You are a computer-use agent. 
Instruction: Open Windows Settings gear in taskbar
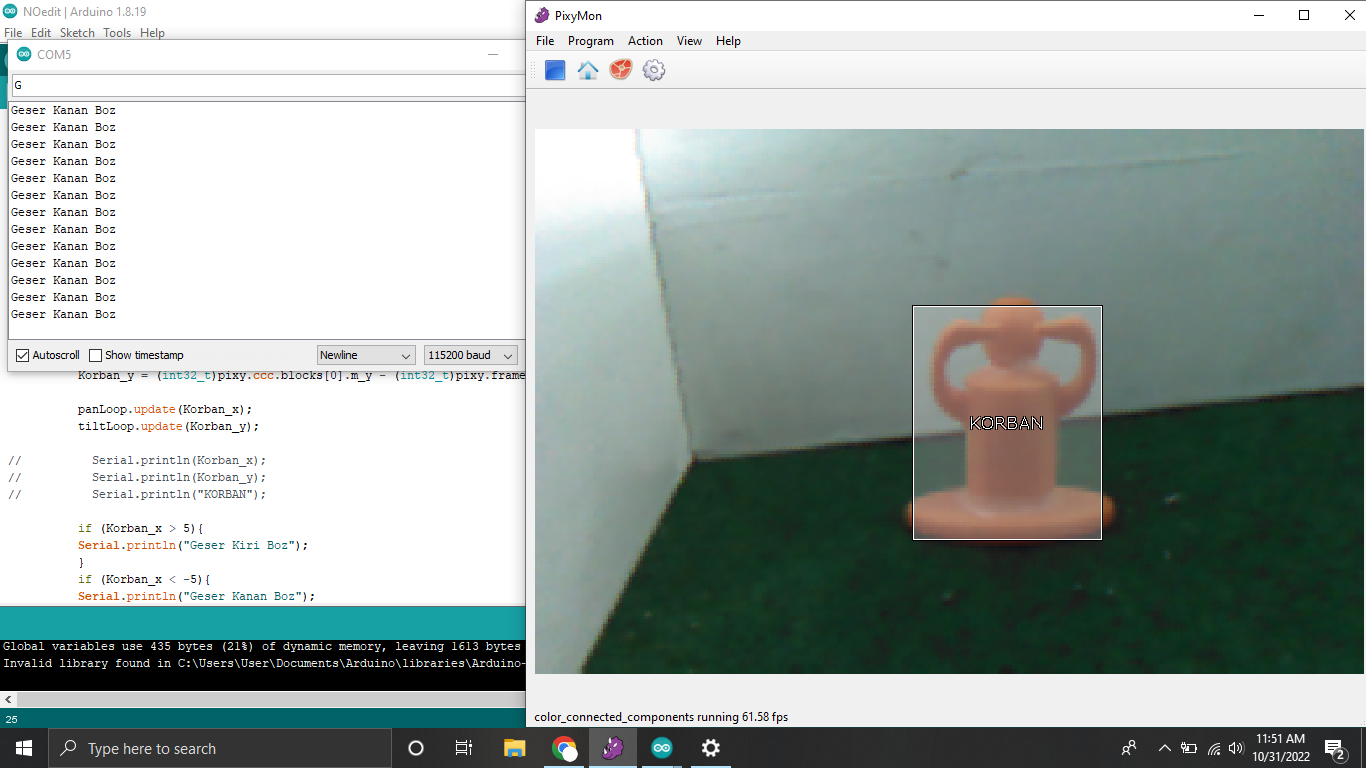[710, 748]
